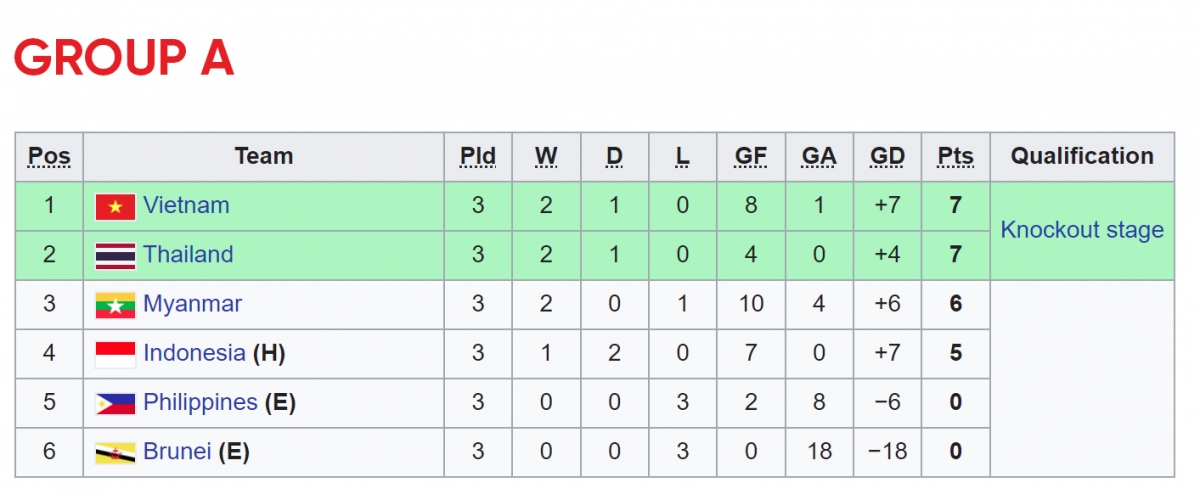1200x494 pixels.
Task: Open the Philippines team link
Action: (200, 402)
